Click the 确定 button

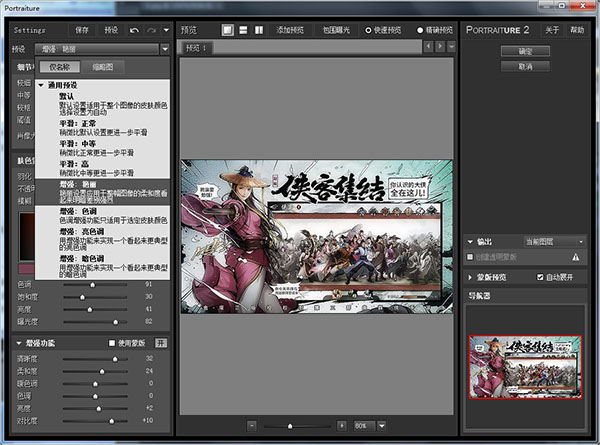pos(525,50)
